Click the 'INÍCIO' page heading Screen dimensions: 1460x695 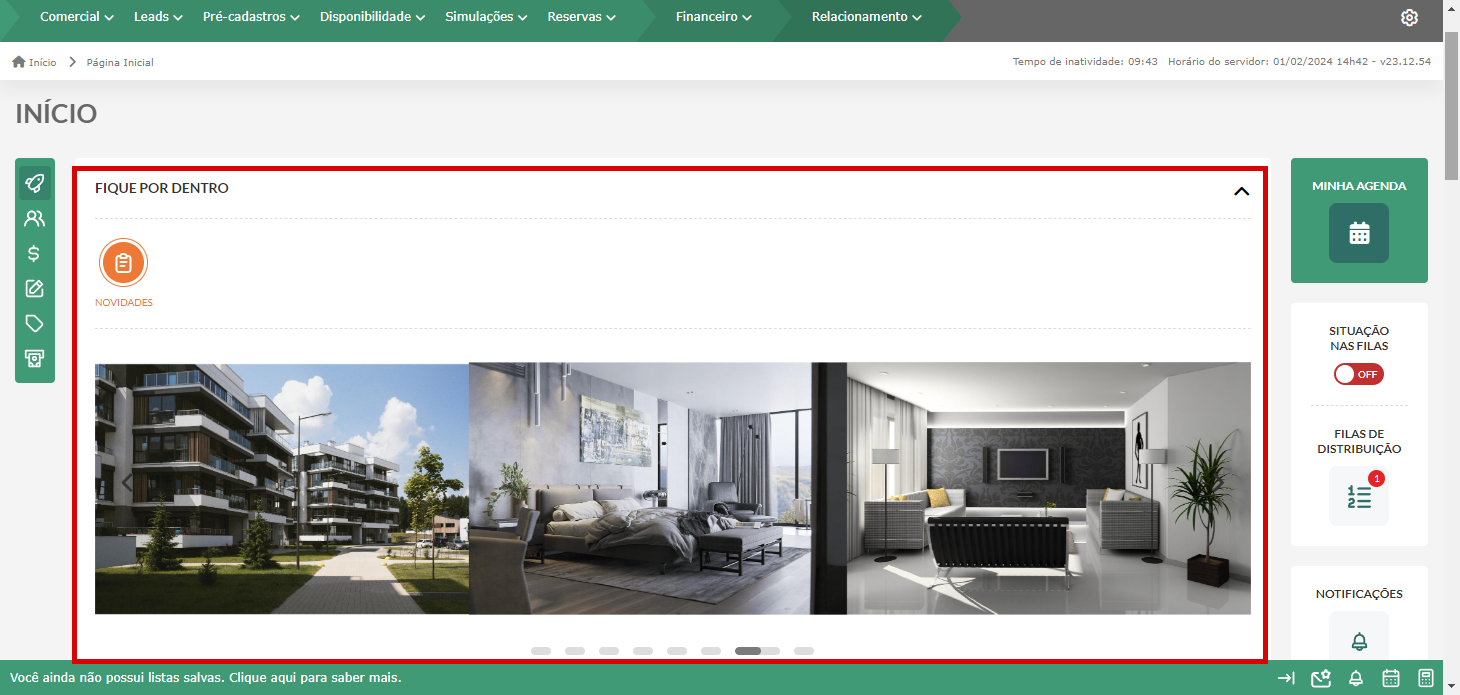56,113
